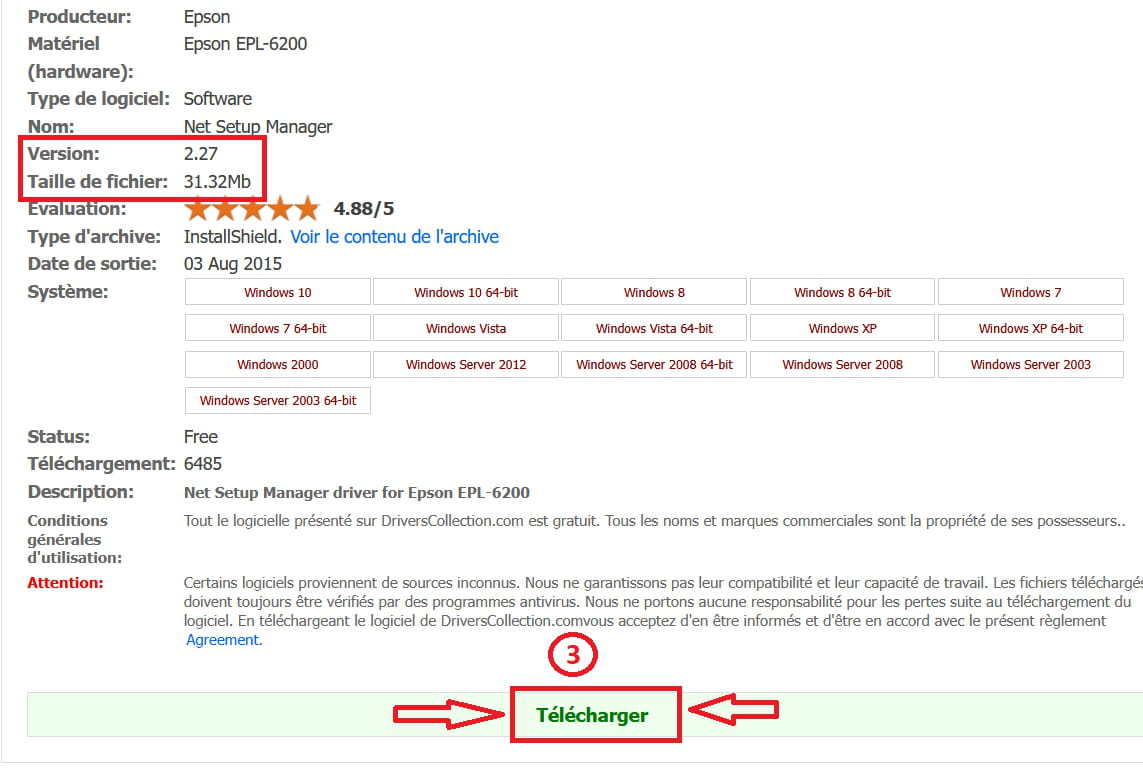This screenshot has height=772, width=1143.
Task: Choose the Windows Server 2003 button
Action: pos(1031,364)
